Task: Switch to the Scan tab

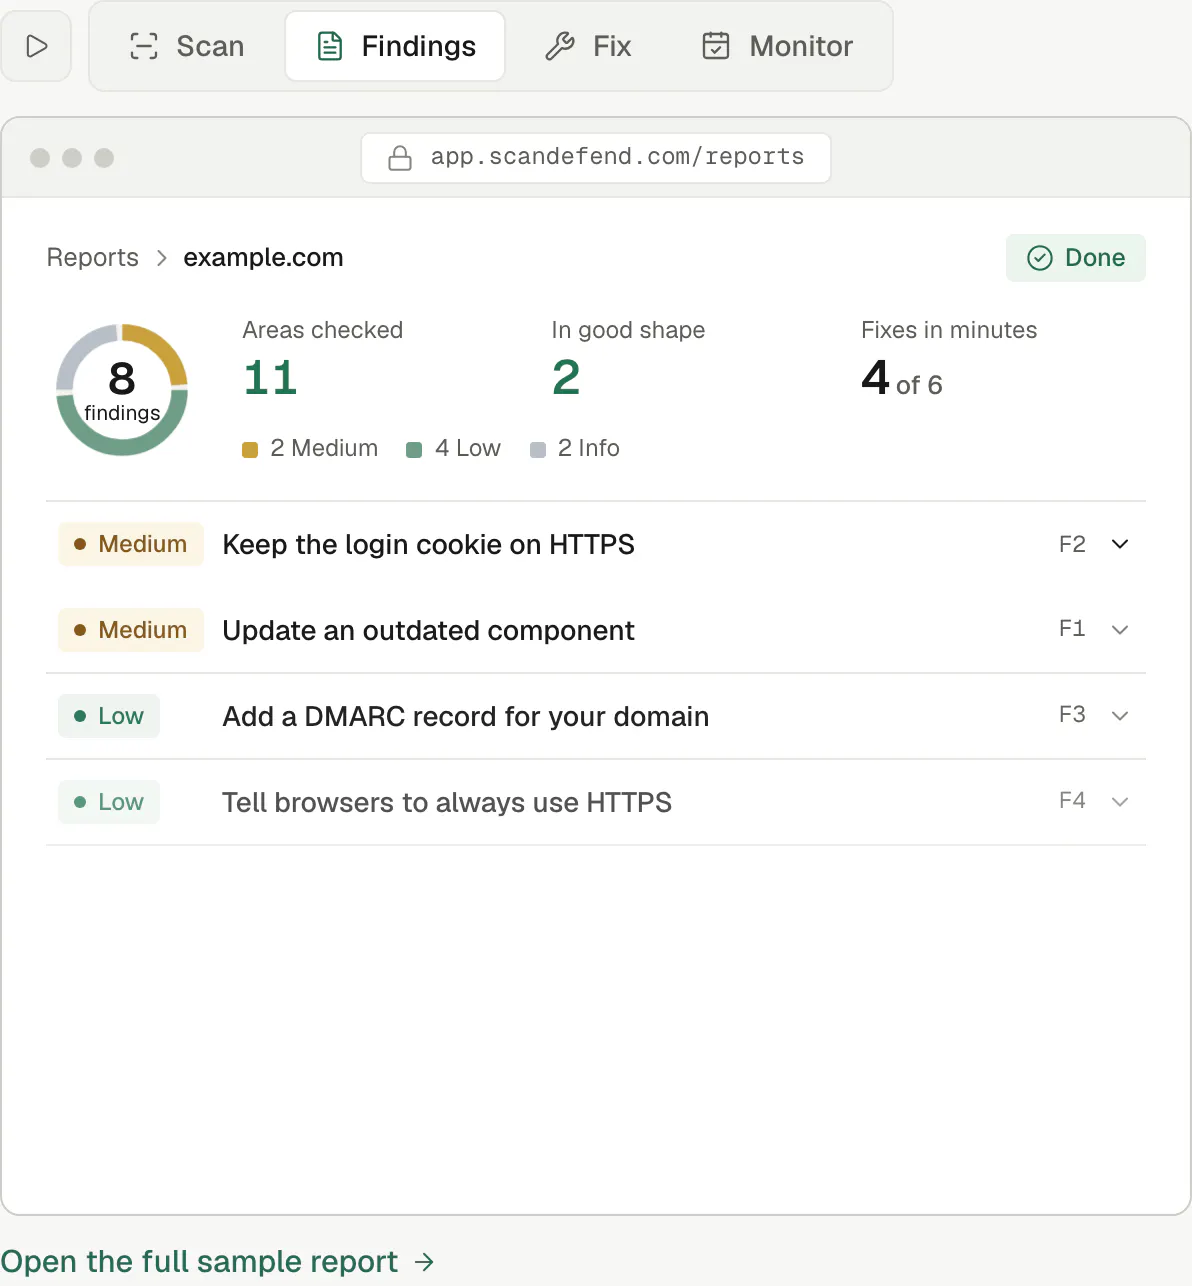Action: point(187,46)
